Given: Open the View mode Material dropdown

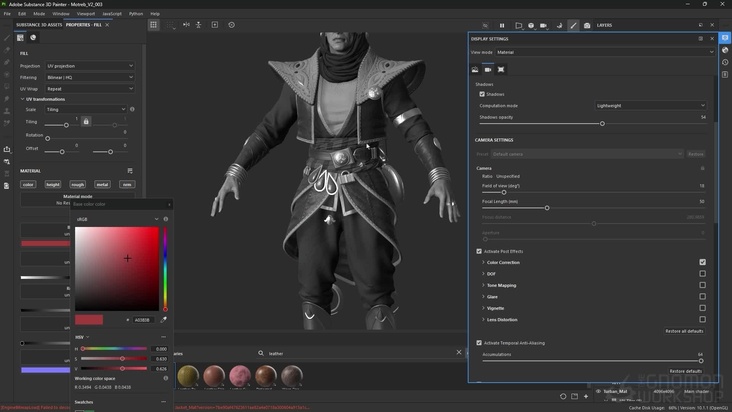Looking at the screenshot, I should pos(605,52).
